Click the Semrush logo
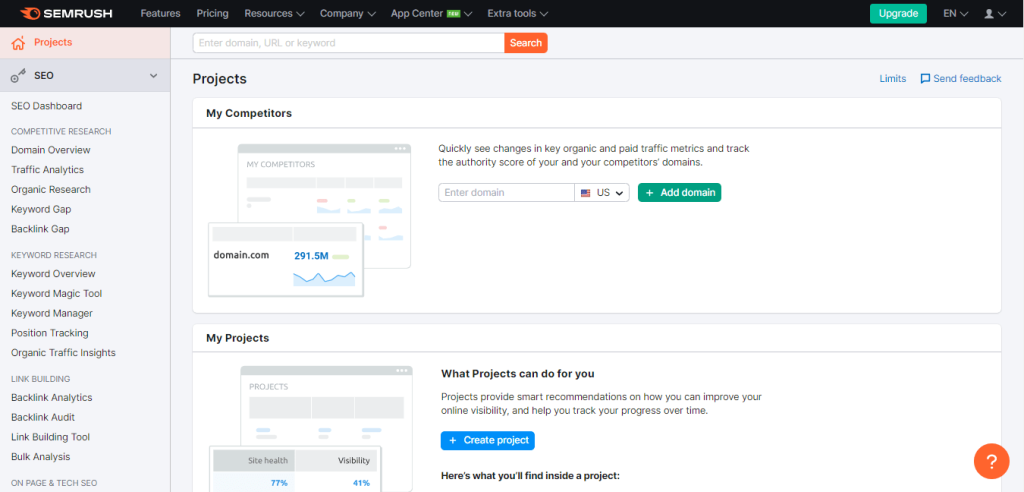The image size is (1024, 492). coord(66,13)
